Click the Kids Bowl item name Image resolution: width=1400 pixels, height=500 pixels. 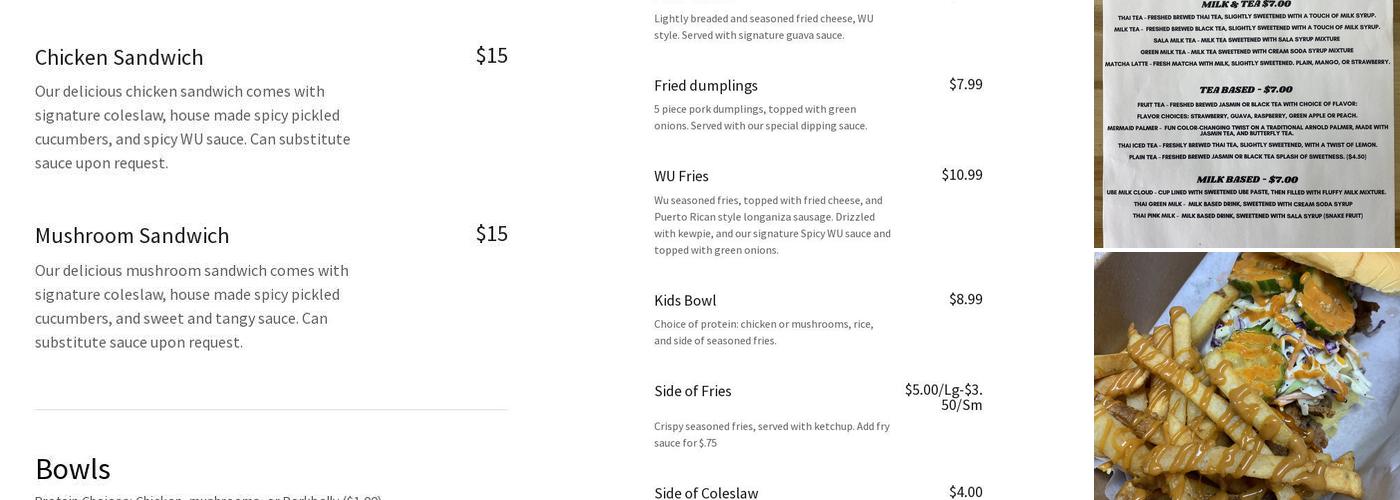685,301
